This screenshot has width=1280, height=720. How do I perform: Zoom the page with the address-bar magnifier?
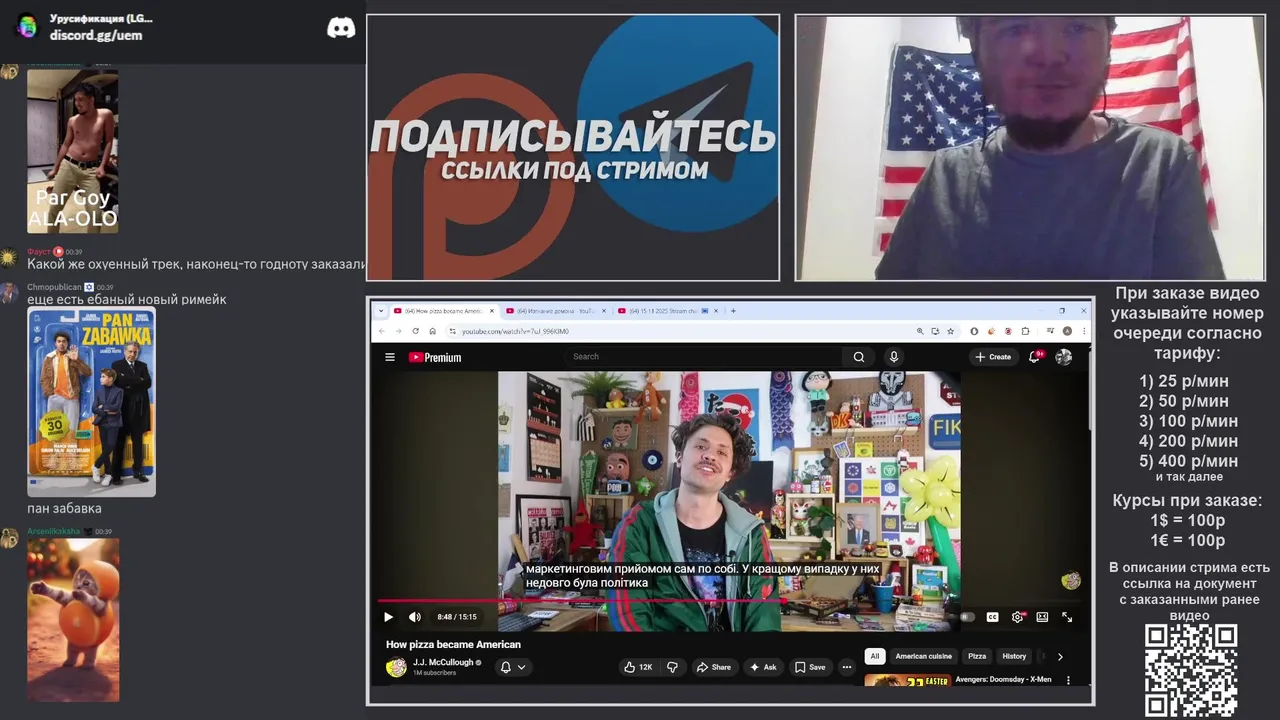920,331
